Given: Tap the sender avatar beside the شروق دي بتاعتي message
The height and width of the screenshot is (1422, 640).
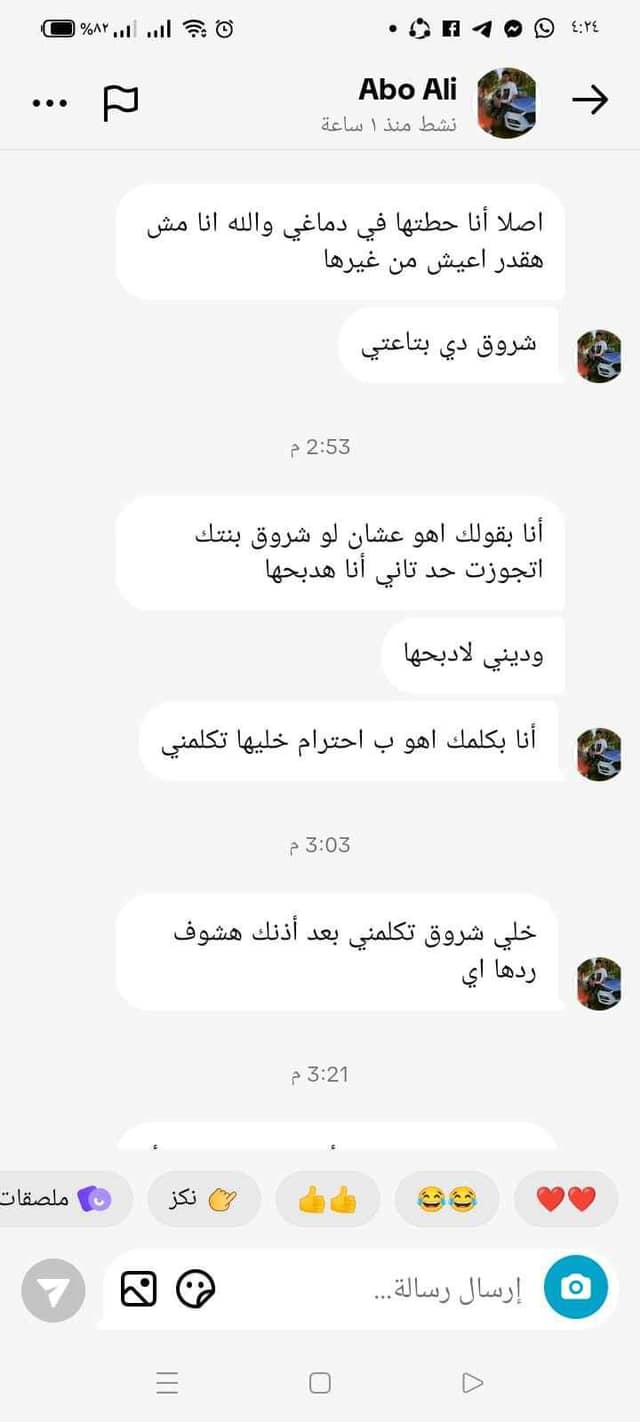Looking at the screenshot, I should click(x=599, y=356).
